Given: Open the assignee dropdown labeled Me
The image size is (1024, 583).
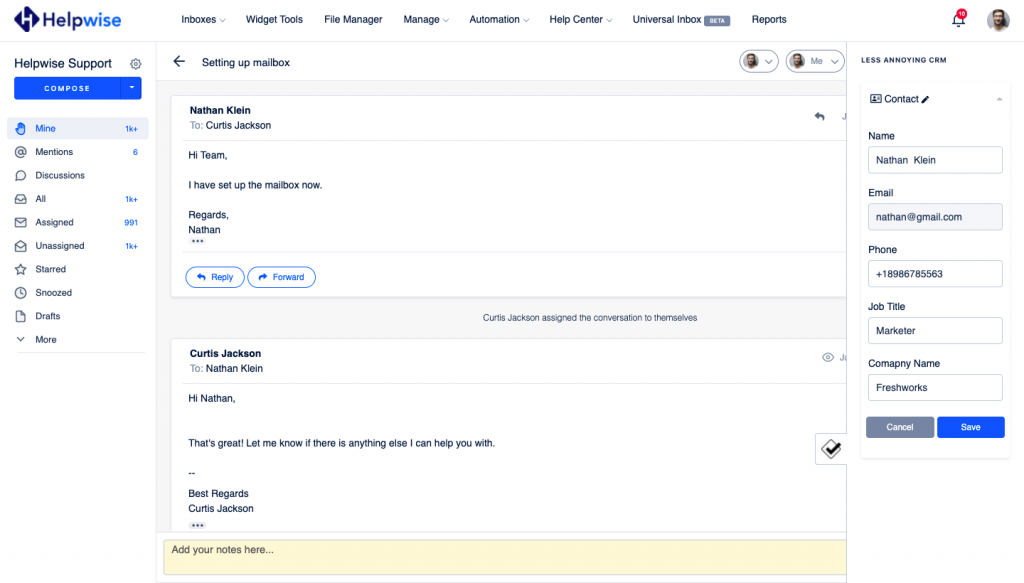Looking at the screenshot, I should 814,62.
